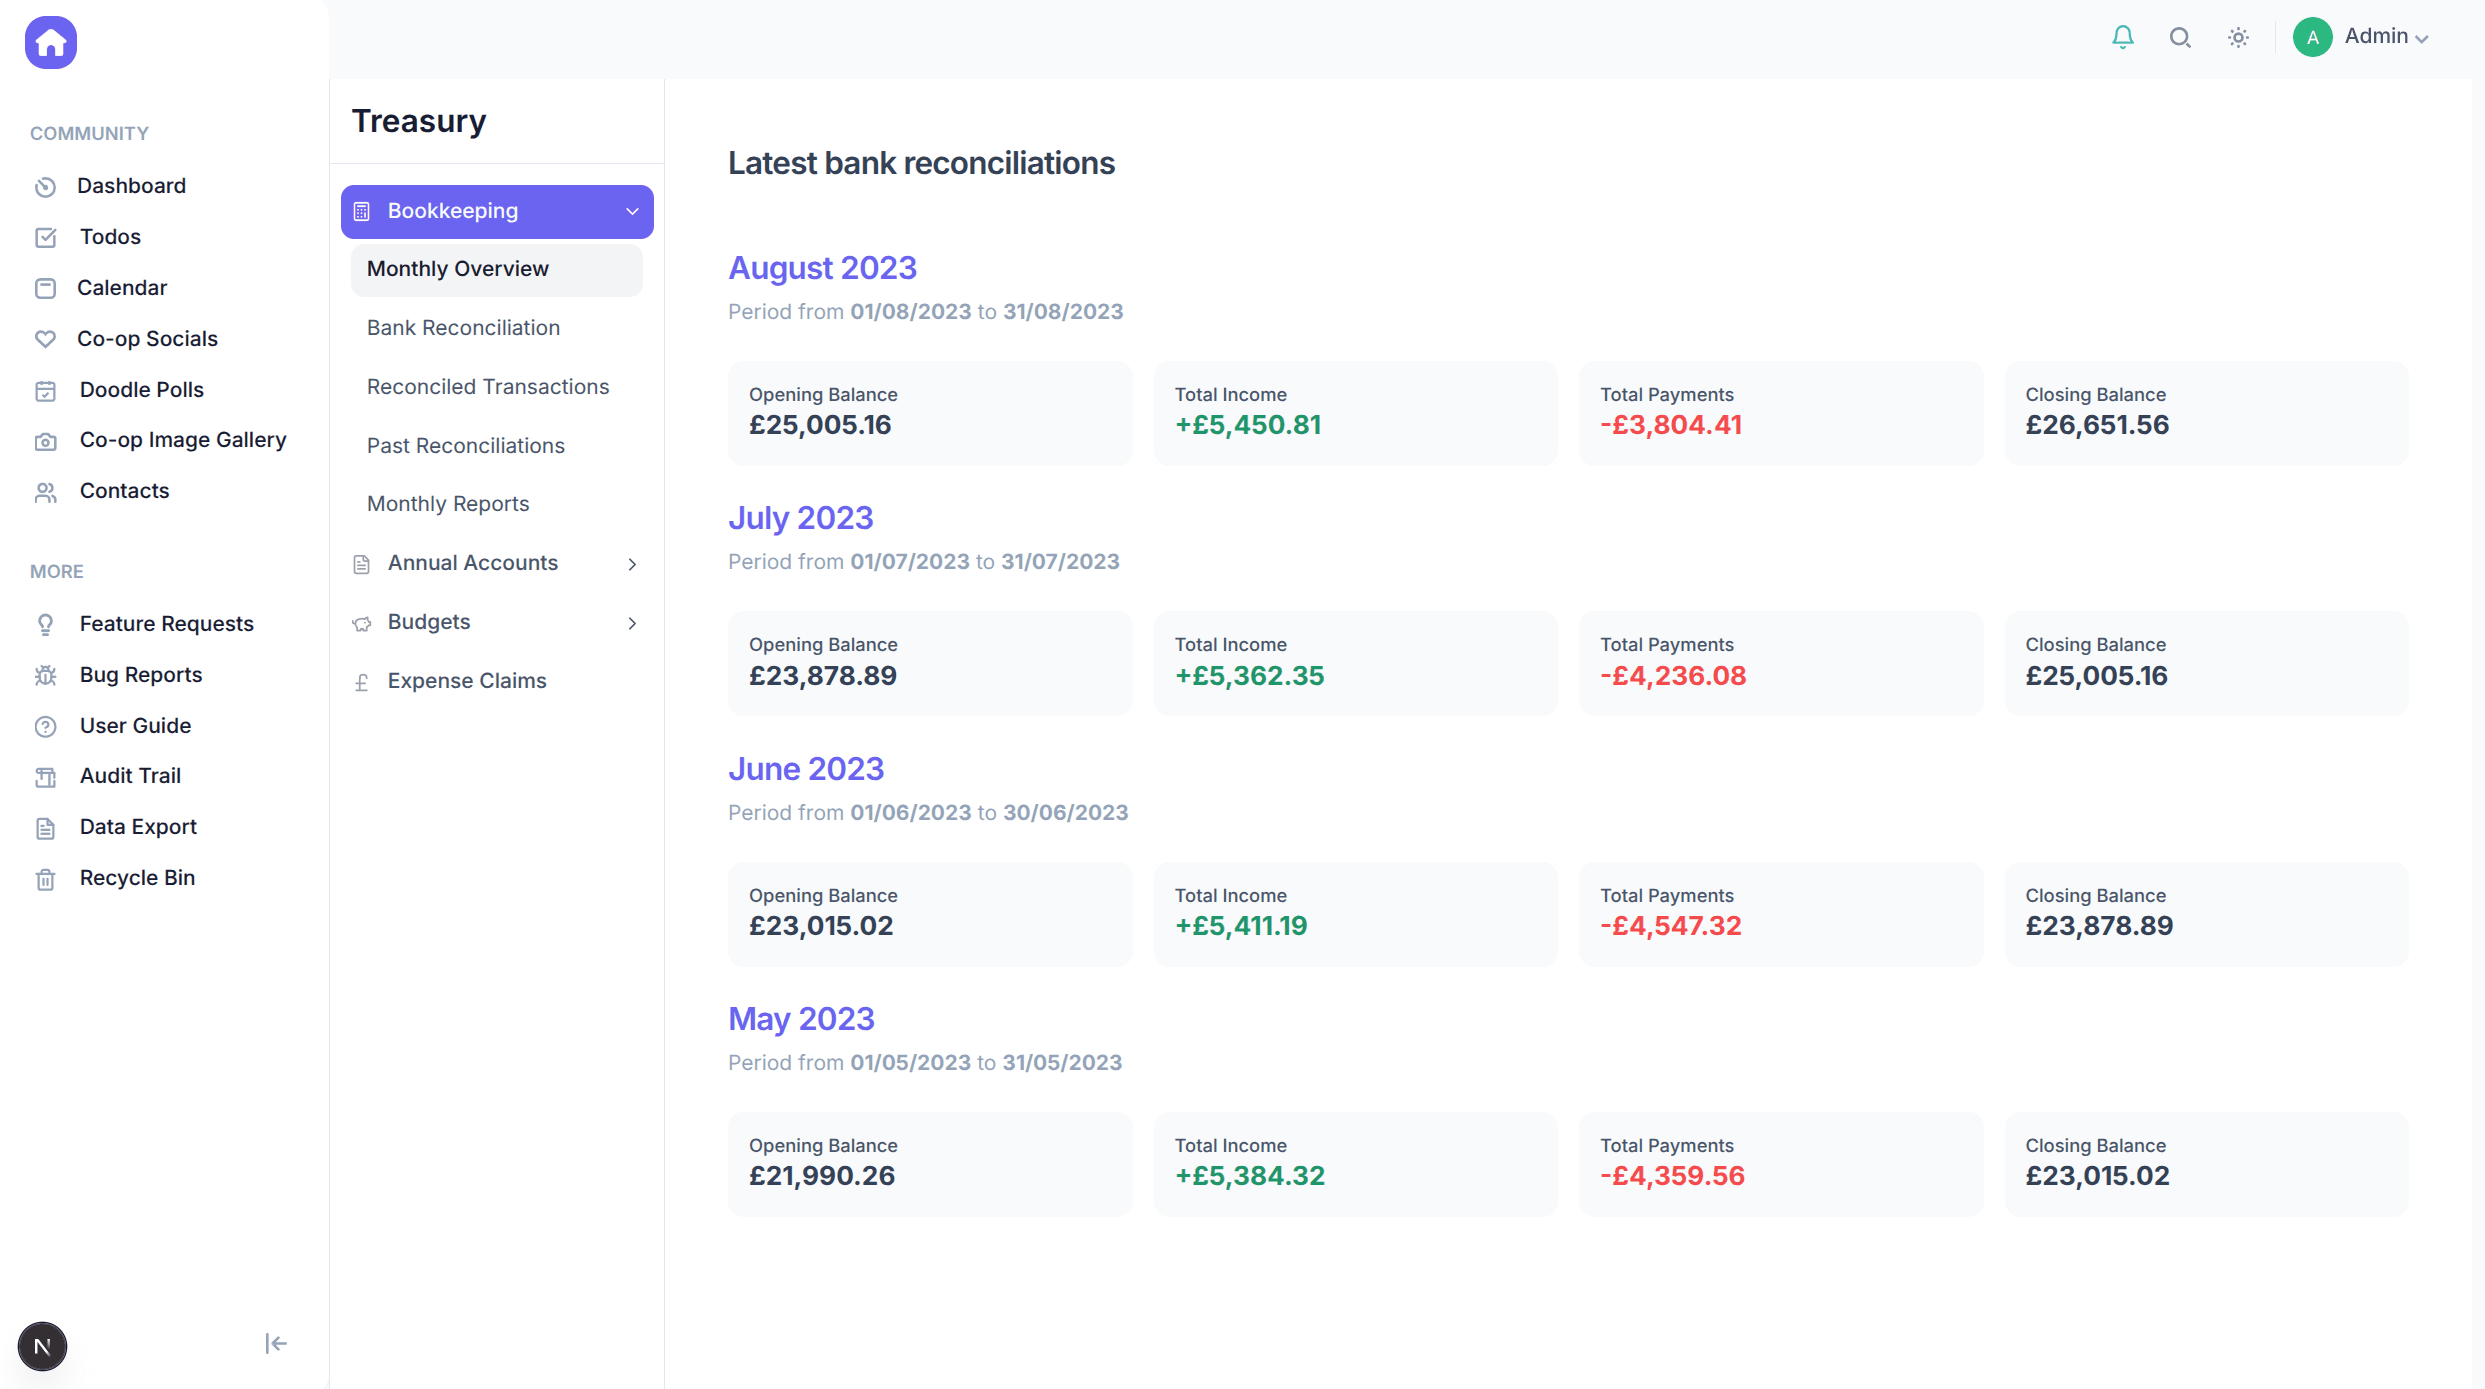Open the Recycle Bin trash icon
The image size is (2485, 1389).
coord(46,878)
